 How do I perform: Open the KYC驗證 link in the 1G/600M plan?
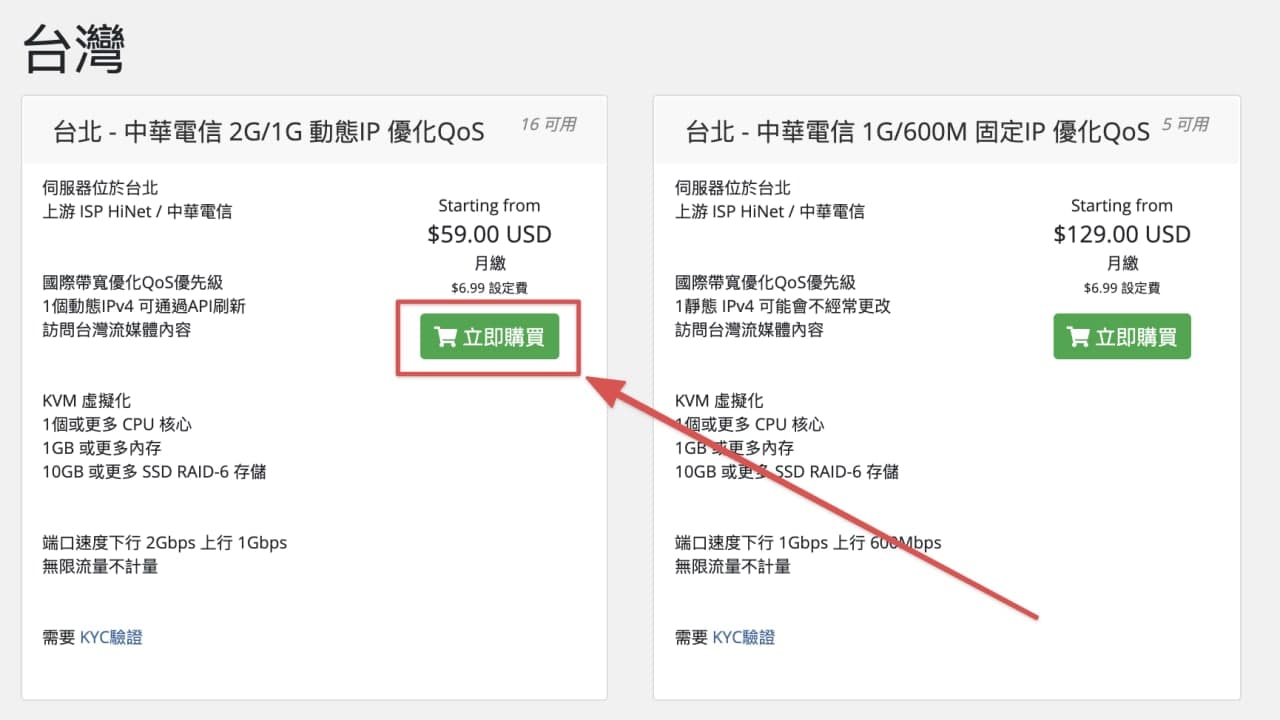[743, 637]
